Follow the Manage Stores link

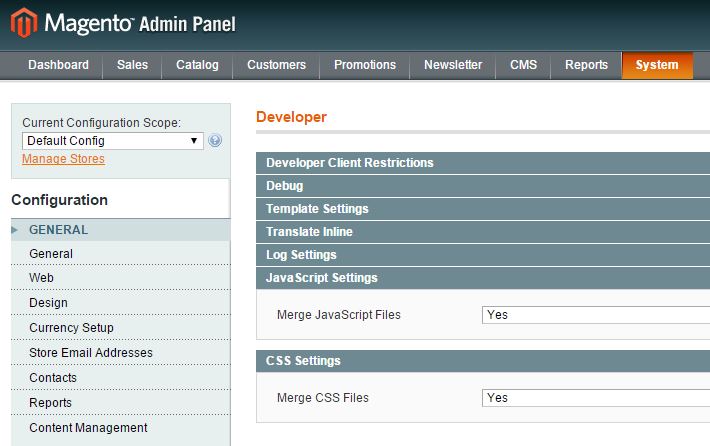63,159
